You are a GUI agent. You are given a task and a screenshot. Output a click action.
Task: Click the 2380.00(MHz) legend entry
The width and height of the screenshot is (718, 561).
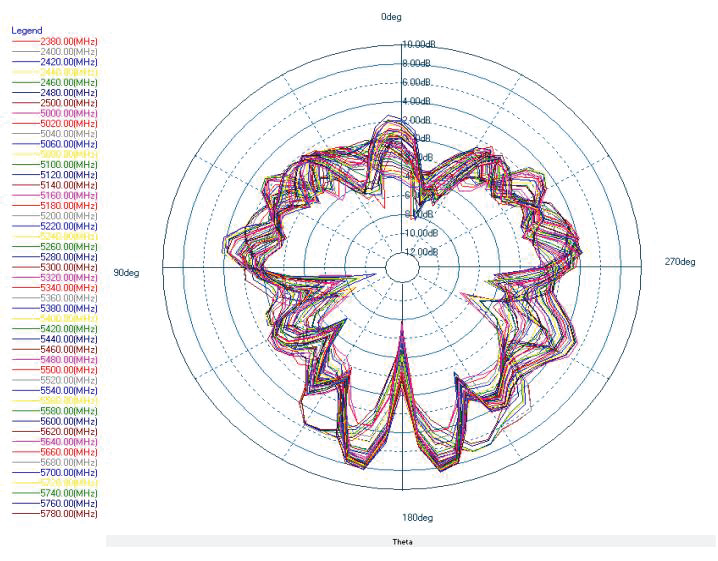click(x=68, y=41)
